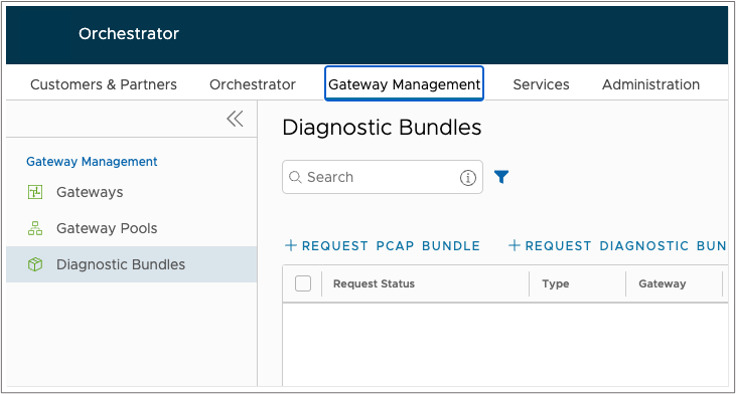Viewport: 736px width, 394px height.
Task: Switch to the Orchestrator tab
Action: point(253,85)
